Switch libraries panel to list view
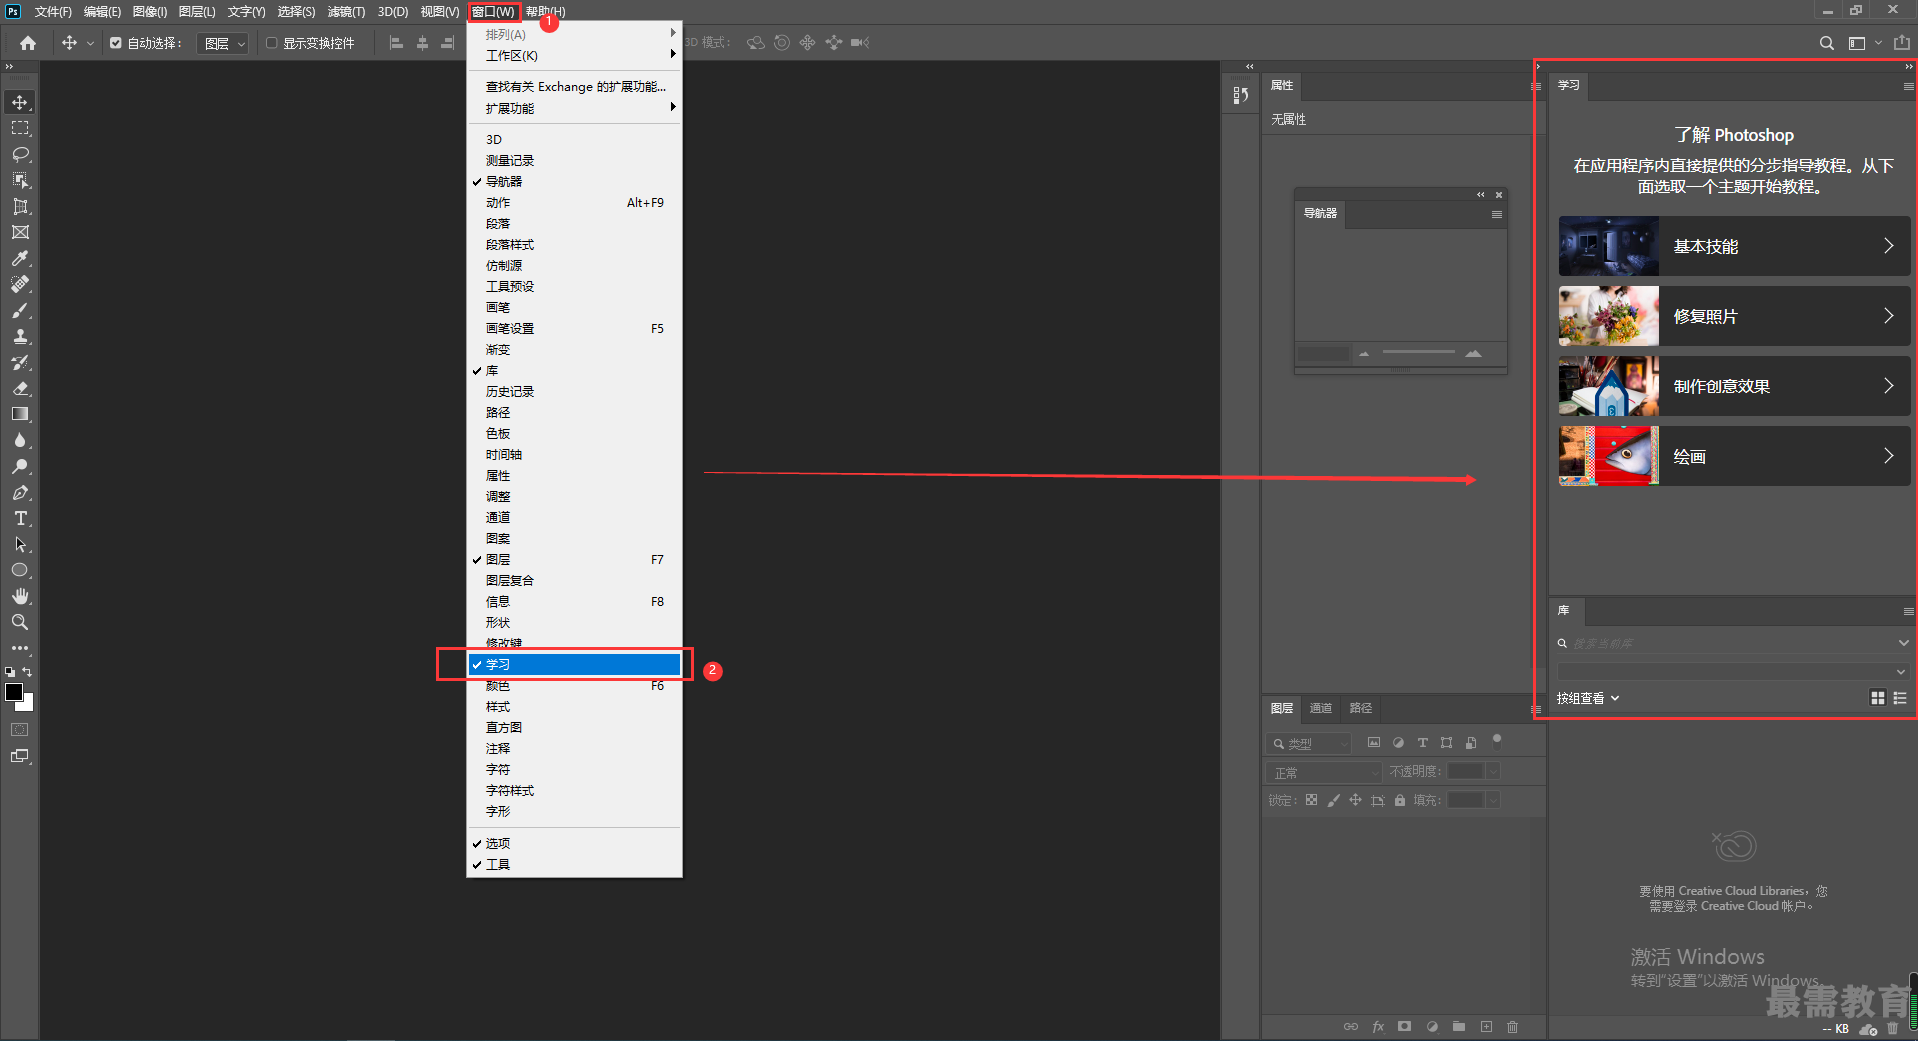The image size is (1918, 1041). pyautogui.click(x=1900, y=698)
